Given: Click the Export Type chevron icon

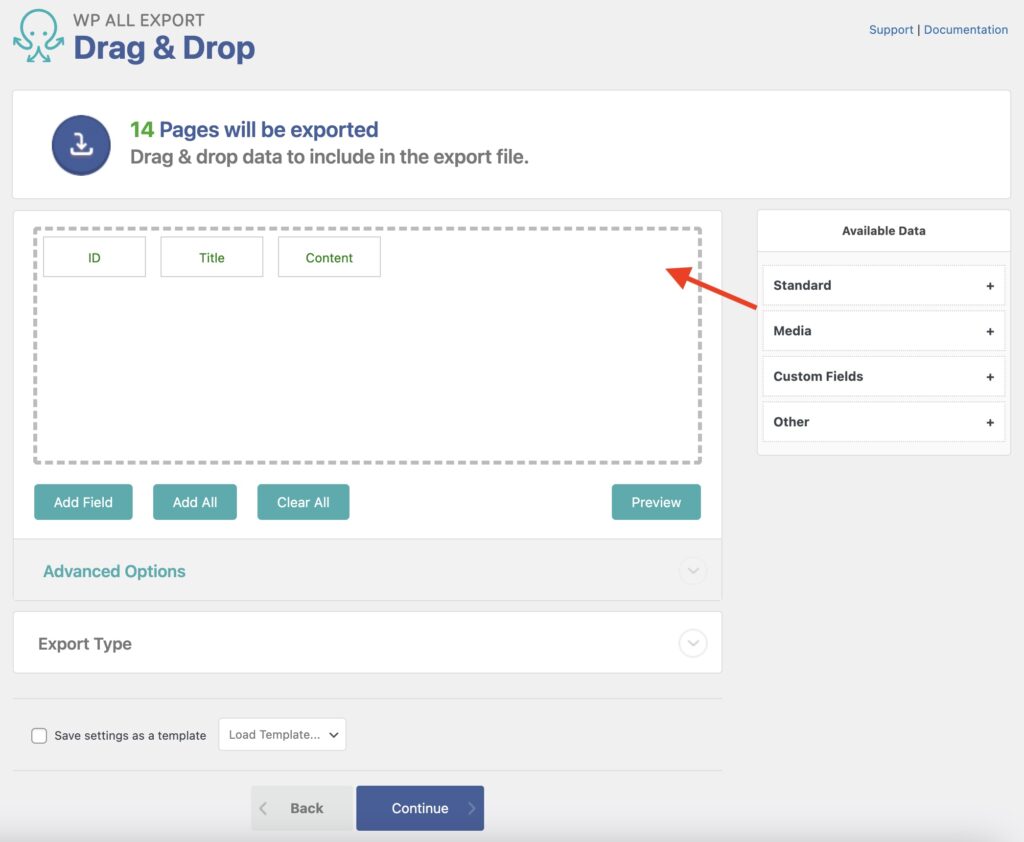Looking at the screenshot, I should coord(693,644).
